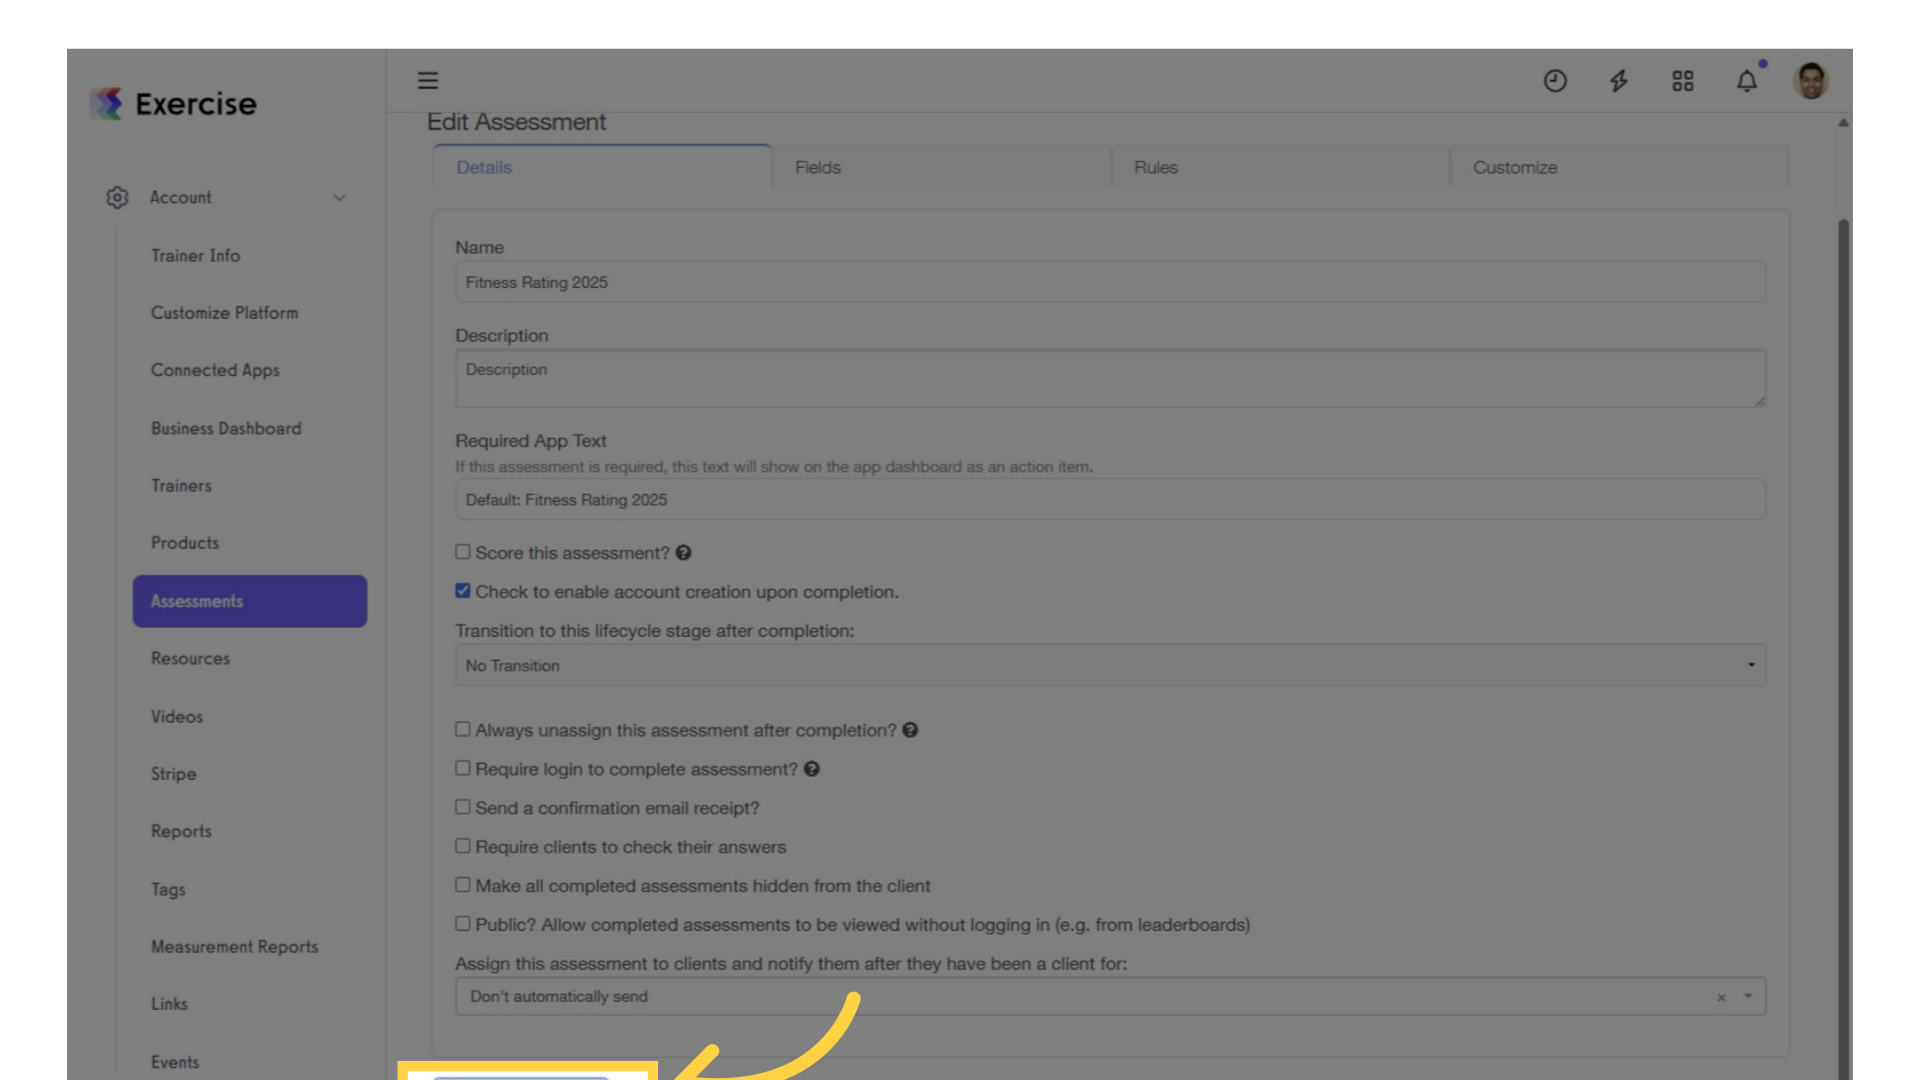The width and height of the screenshot is (1920, 1080).
Task: Enable Public completed assessments checkbox
Action: (x=463, y=924)
